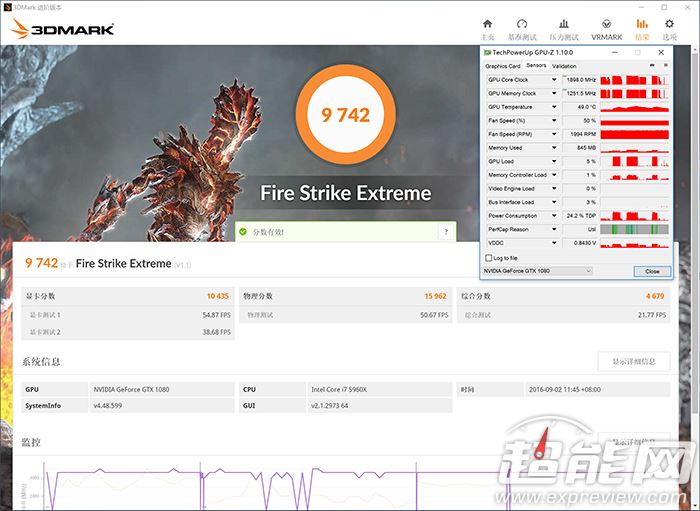
Task: Click the GPU Temperature history graph
Action: (x=634, y=107)
